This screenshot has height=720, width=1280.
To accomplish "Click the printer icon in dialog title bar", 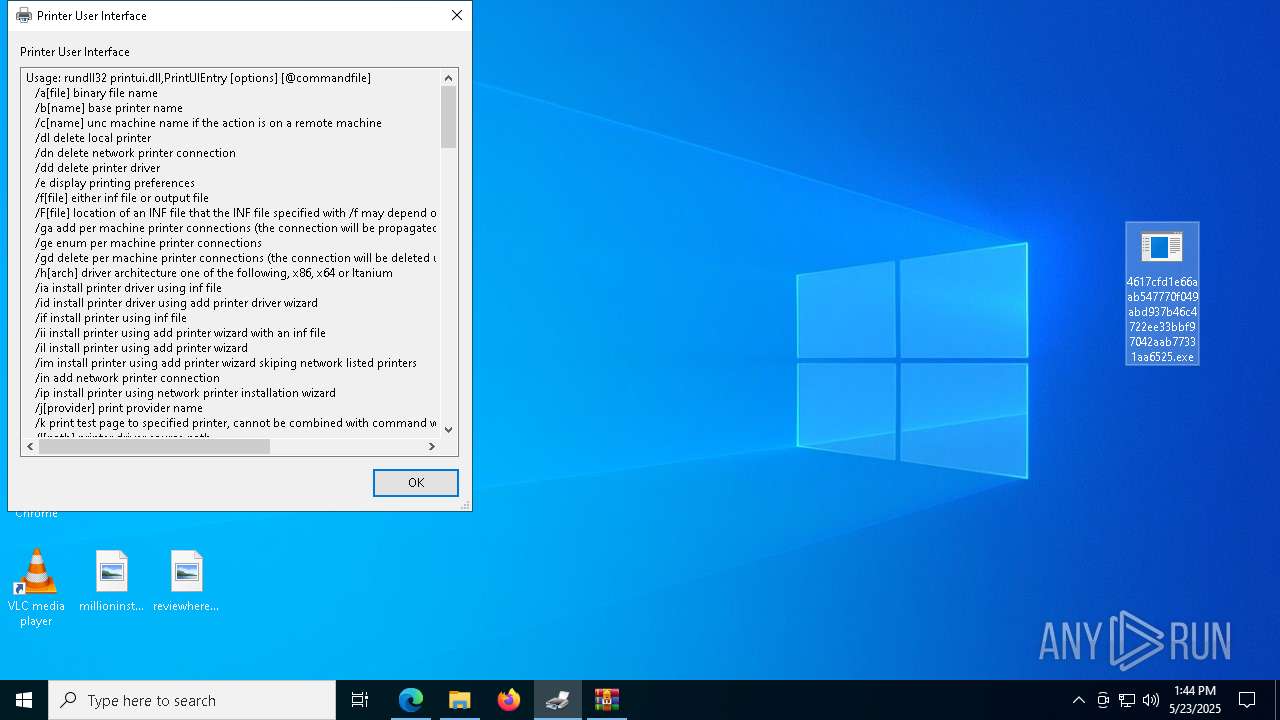I will pyautogui.click(x=24, y=15).
